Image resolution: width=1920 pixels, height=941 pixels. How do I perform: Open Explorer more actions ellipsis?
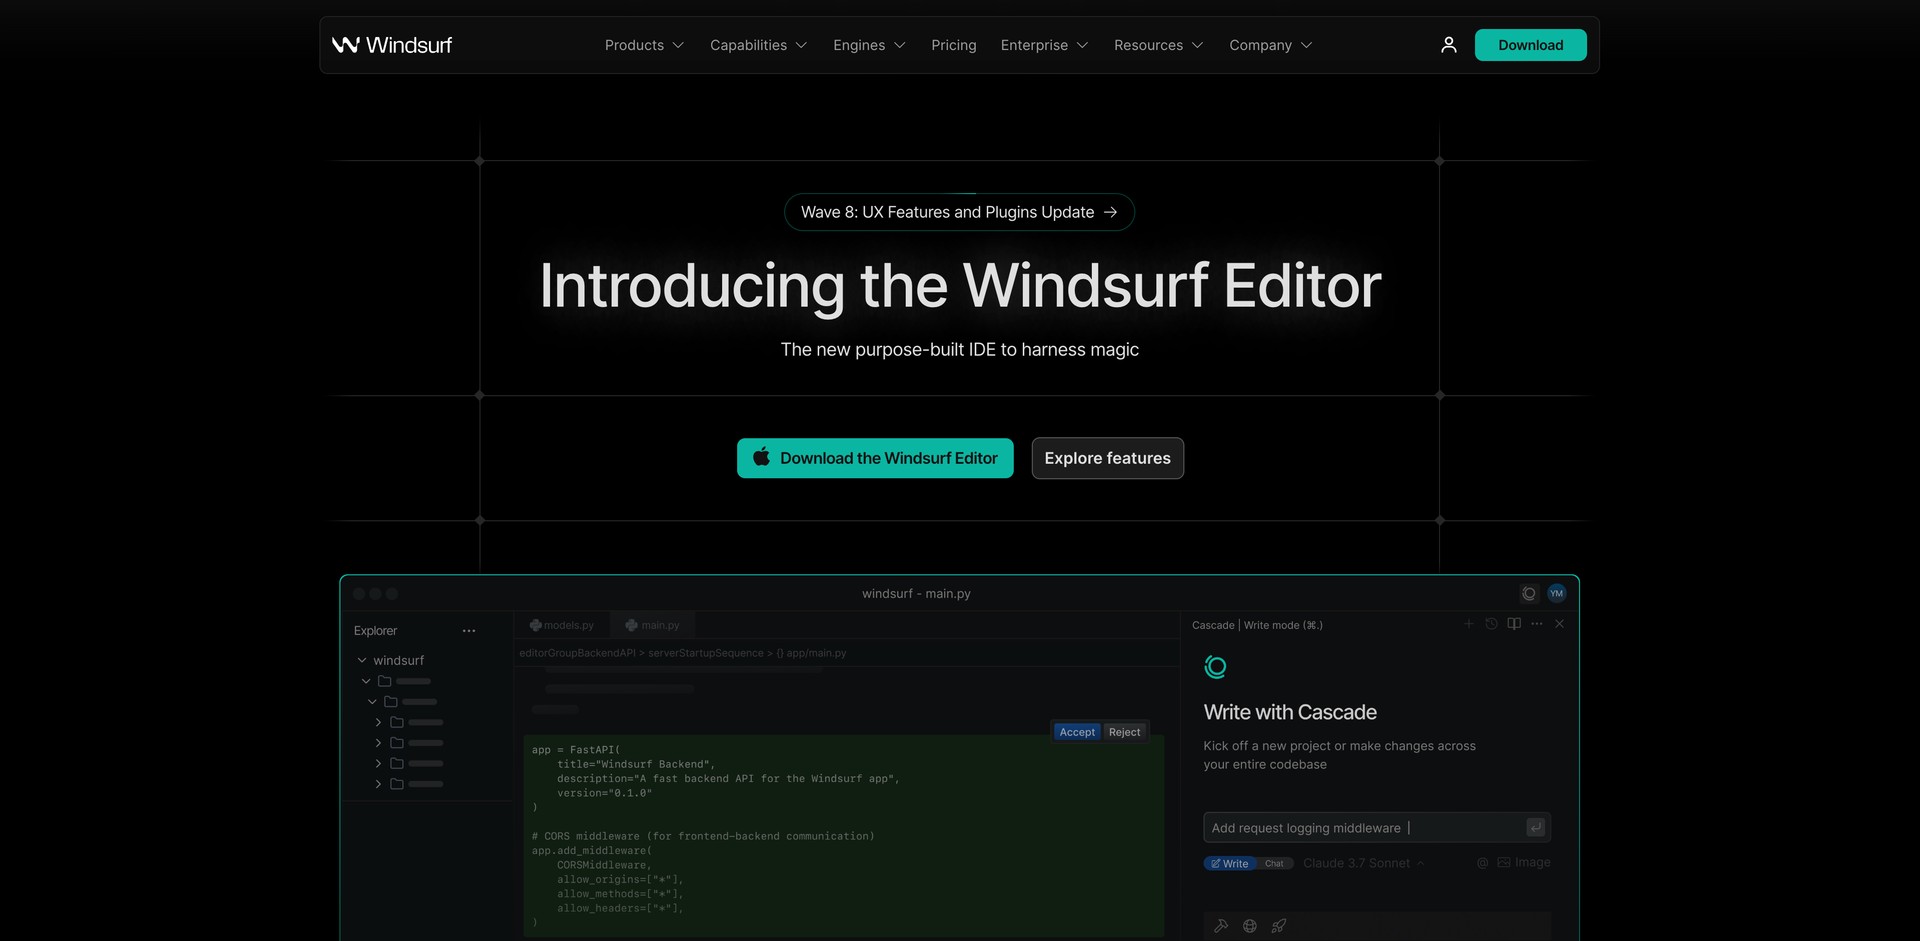tap(469, 631)
